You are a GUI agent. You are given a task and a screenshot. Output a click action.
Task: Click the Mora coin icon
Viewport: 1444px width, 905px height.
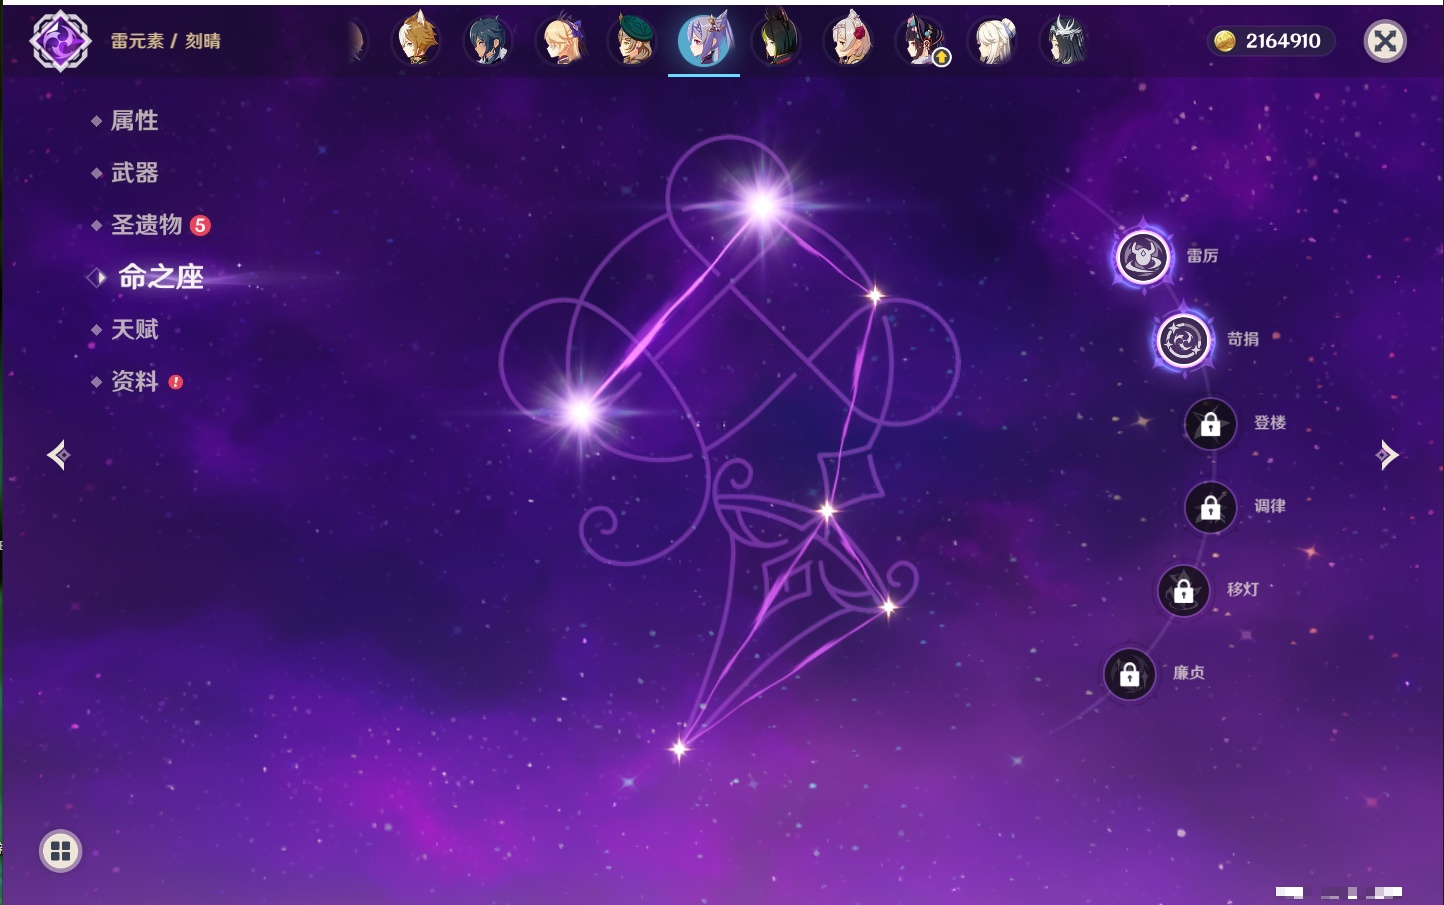(x=1225, y=41)
